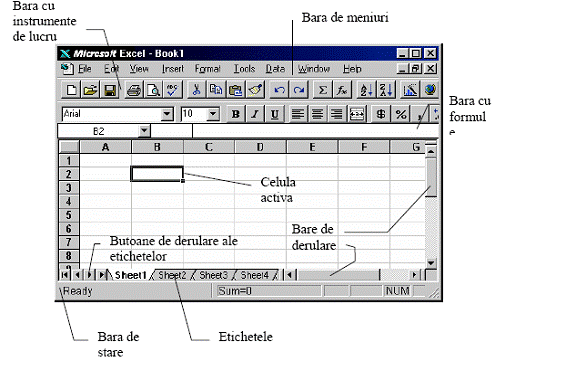Sort ascending with the A-Z icon
The width and height of the screenshot is (576, 371).
point(366,90)
